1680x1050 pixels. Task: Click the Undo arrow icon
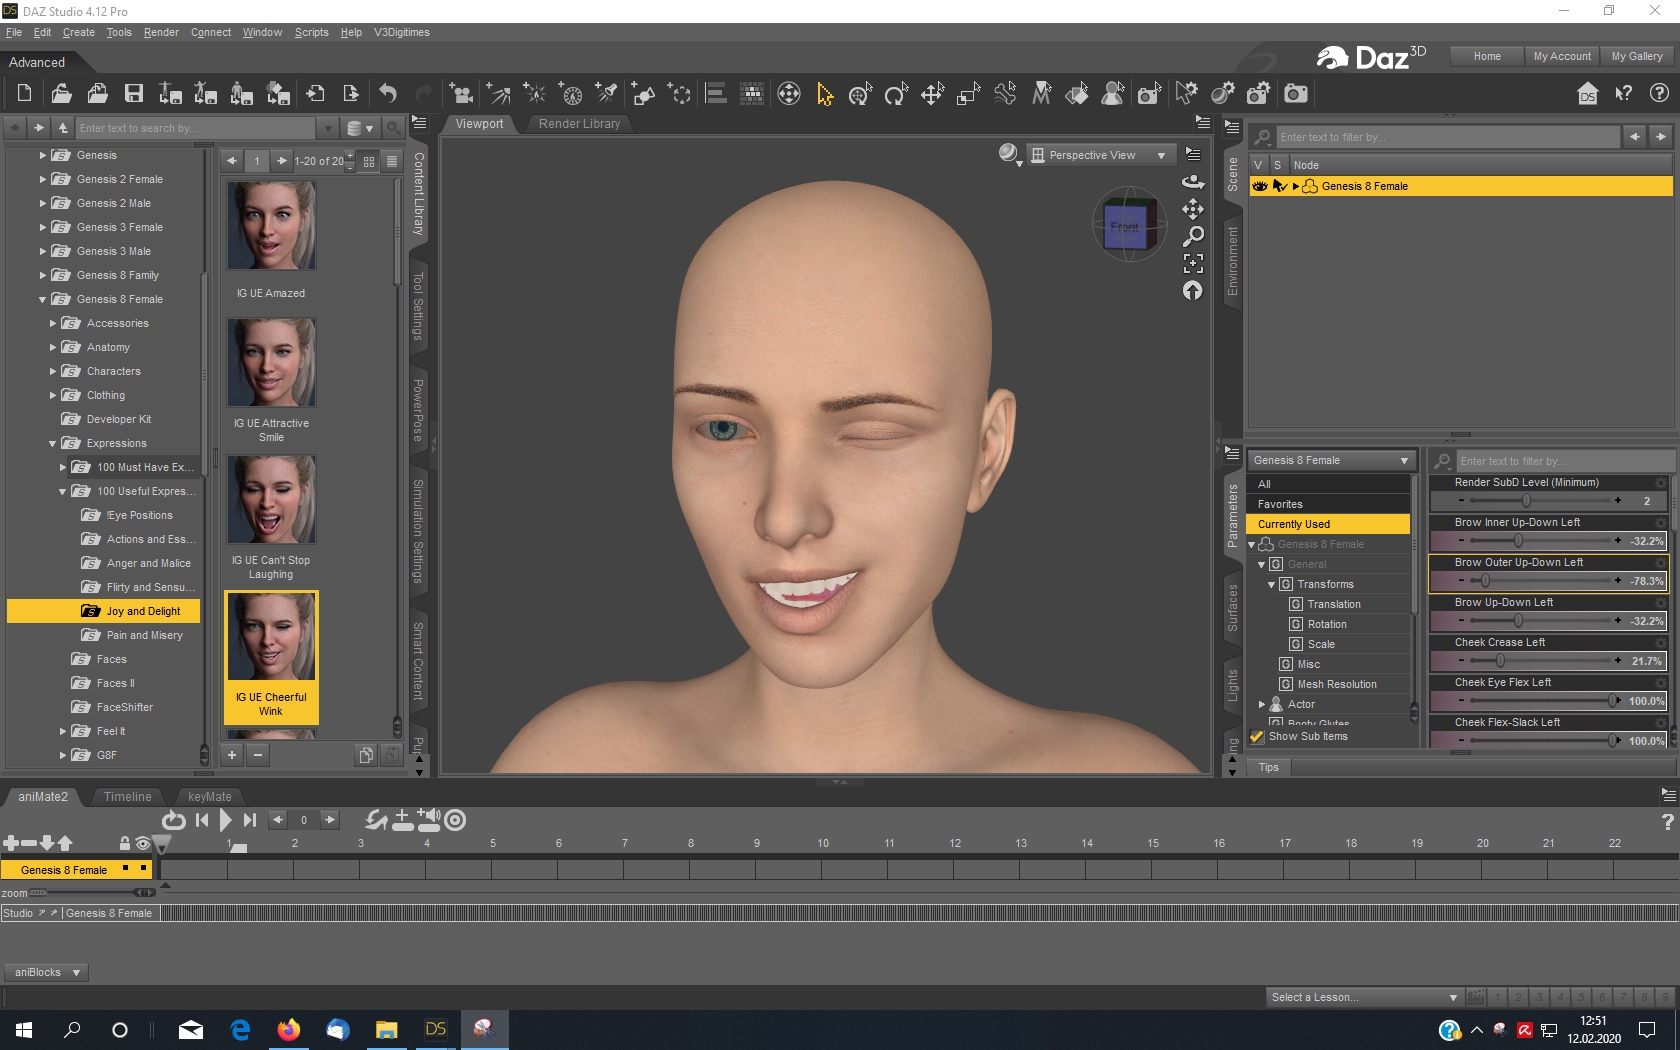pos(388,94)
